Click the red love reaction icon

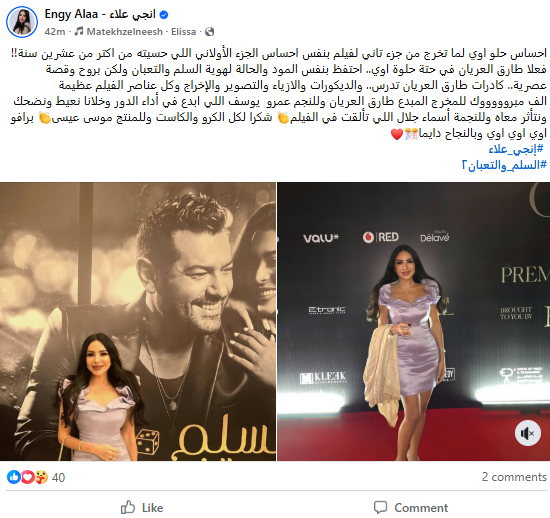coord(27,477)
